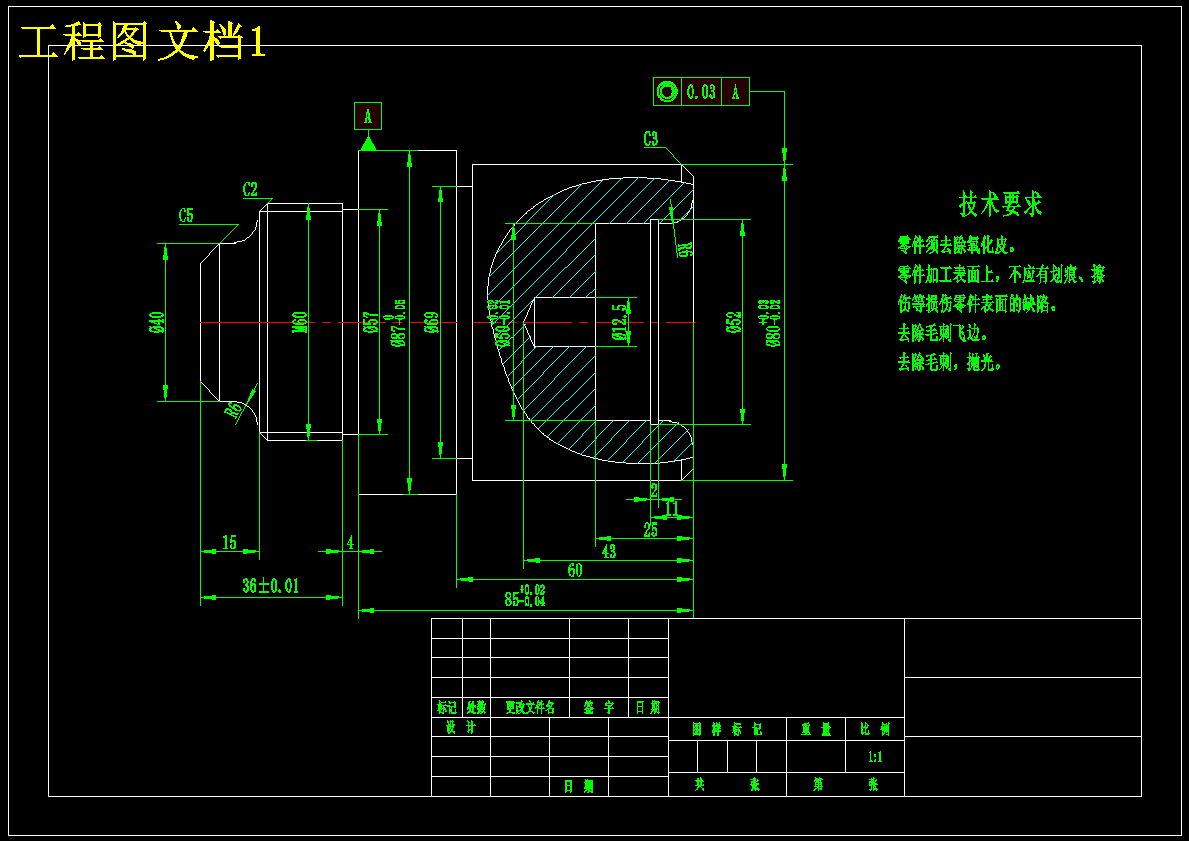Click the 技术要求 heading
Viewport: 1189px width, 841px height.
[x=1001, y=204]
